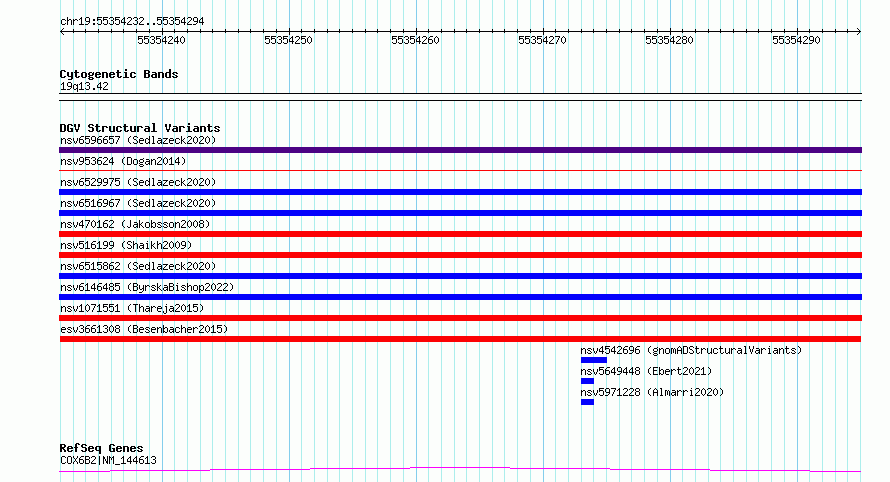Image resolution: width=890 pixels, height=482 pixels.
Task: Select the nsv6515862 (Sedlazeck2020) variant label
Action: tap(138, 266)
